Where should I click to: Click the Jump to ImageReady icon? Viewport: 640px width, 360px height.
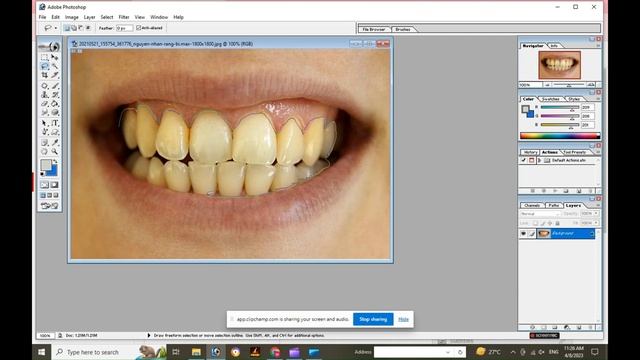[x=49, y=206]
